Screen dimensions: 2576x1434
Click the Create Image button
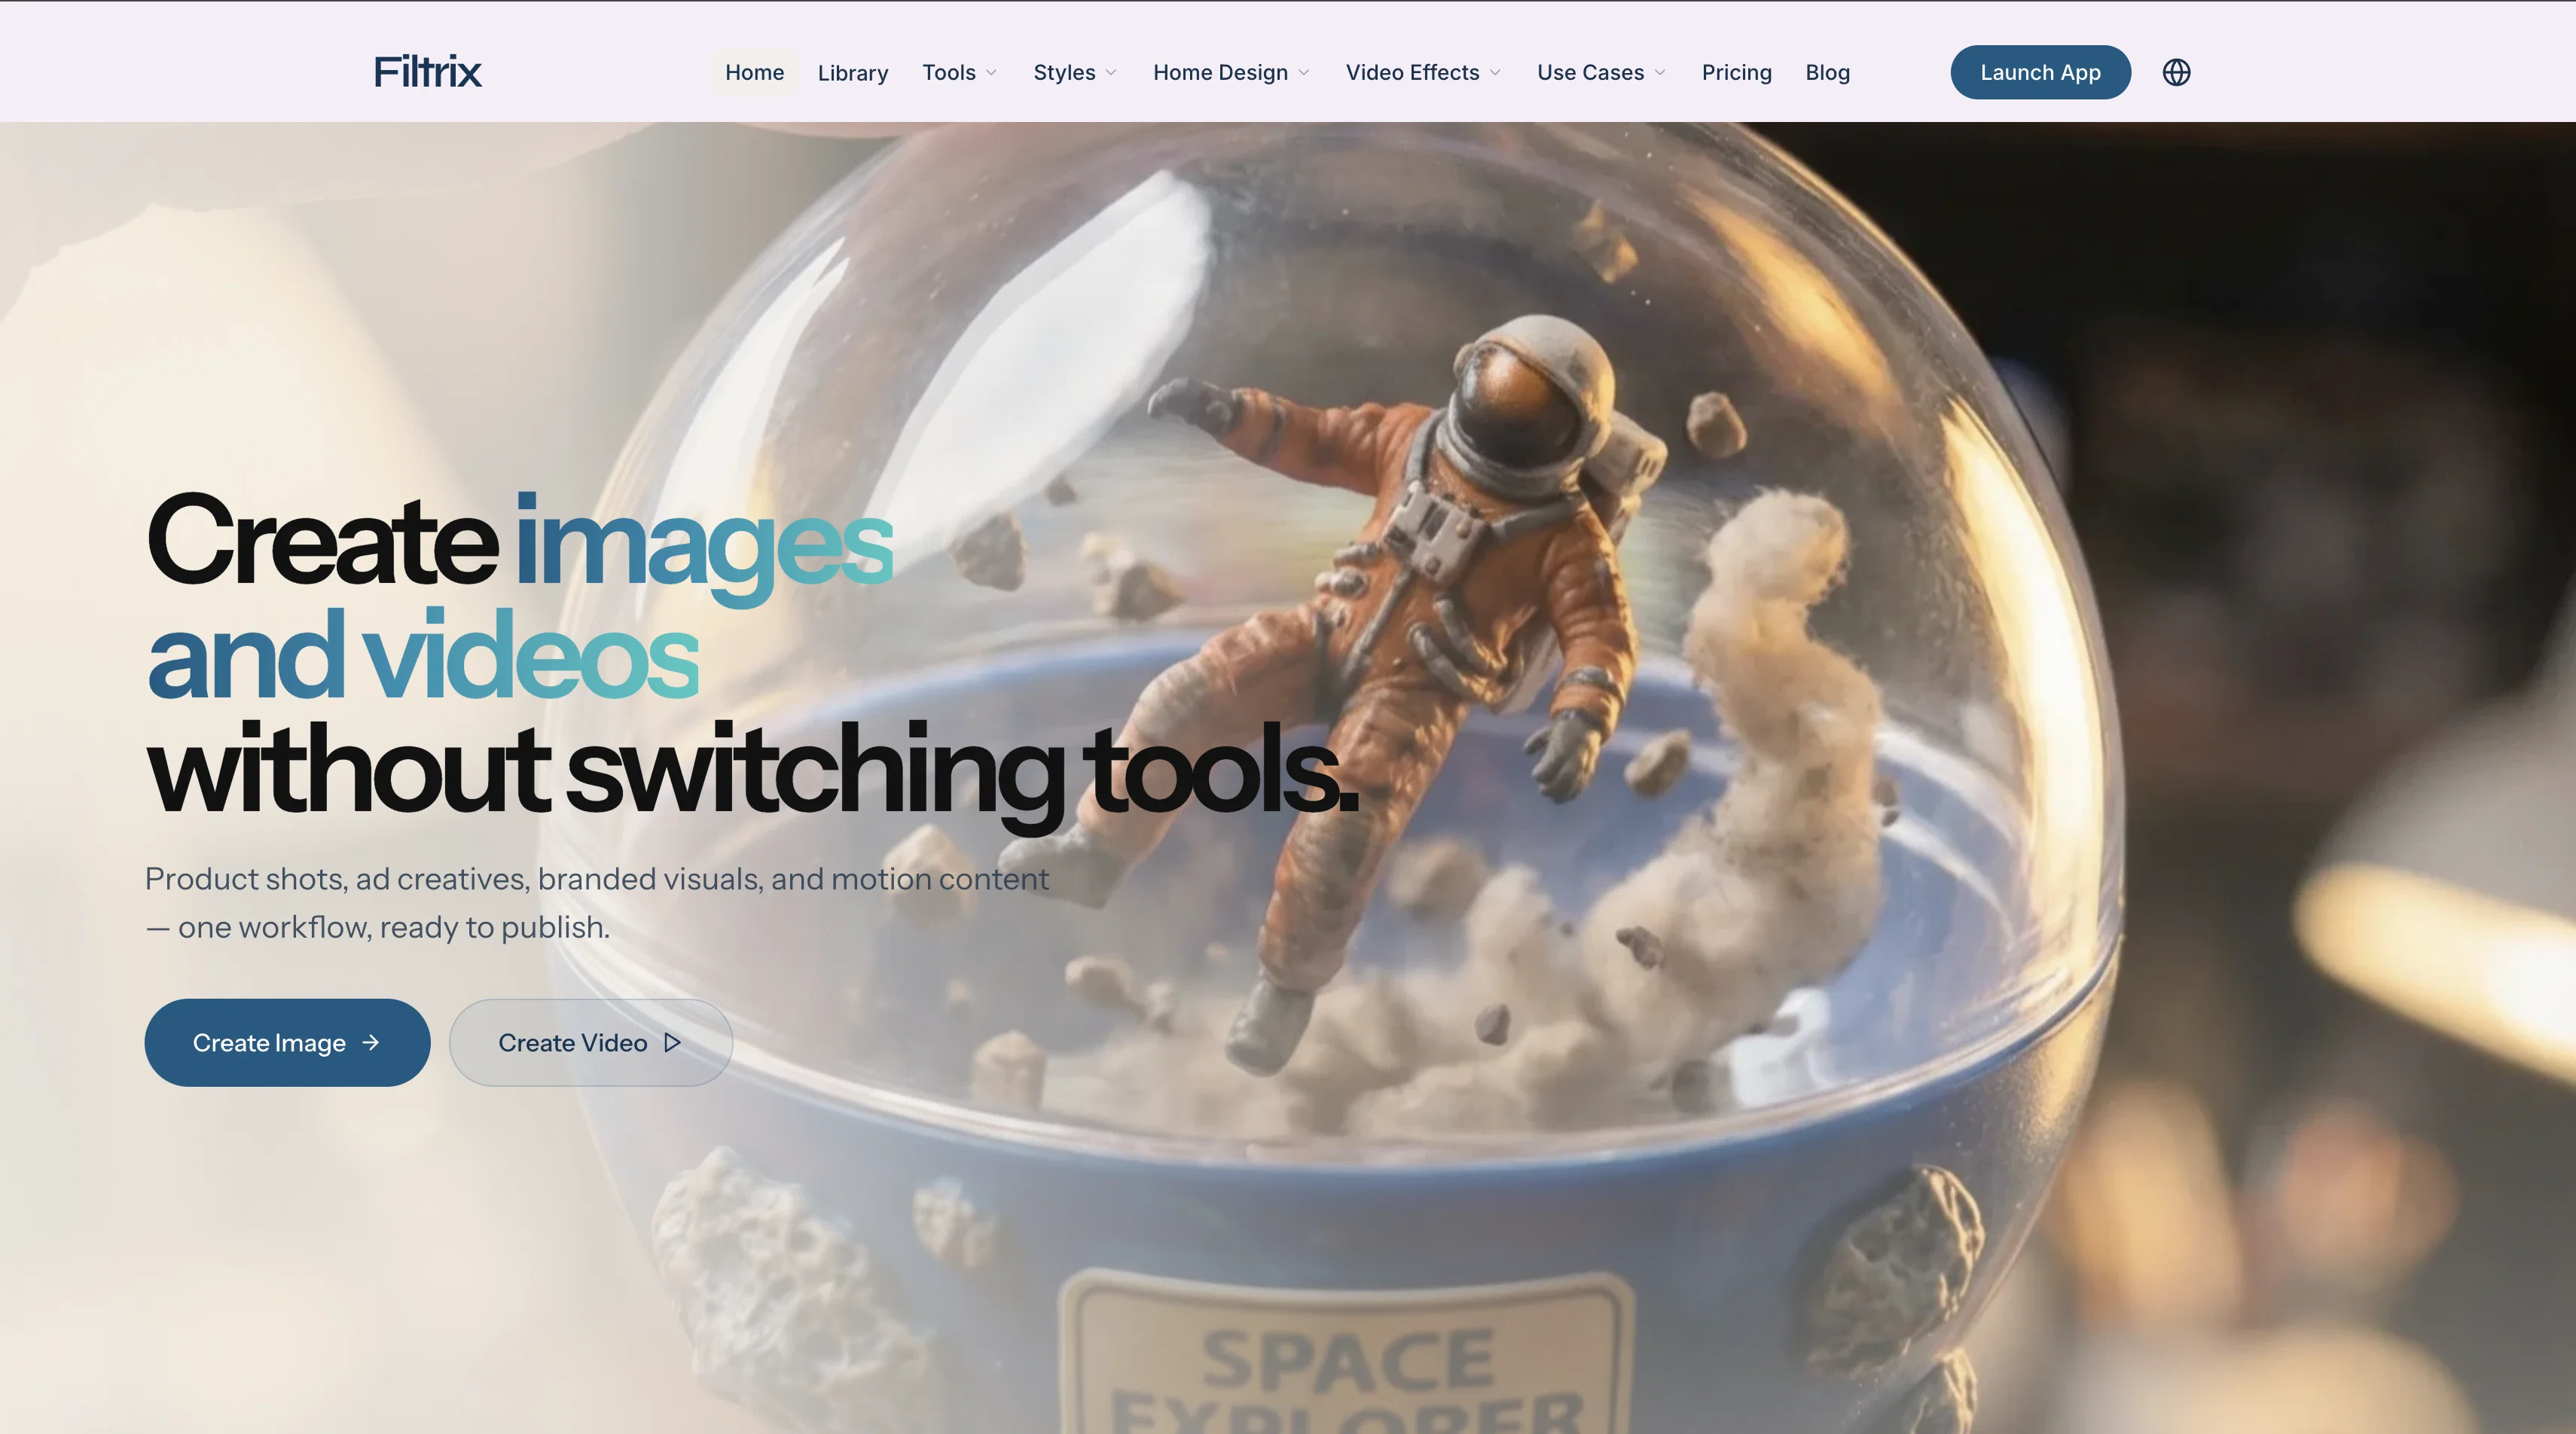[x=288, y=1042]
